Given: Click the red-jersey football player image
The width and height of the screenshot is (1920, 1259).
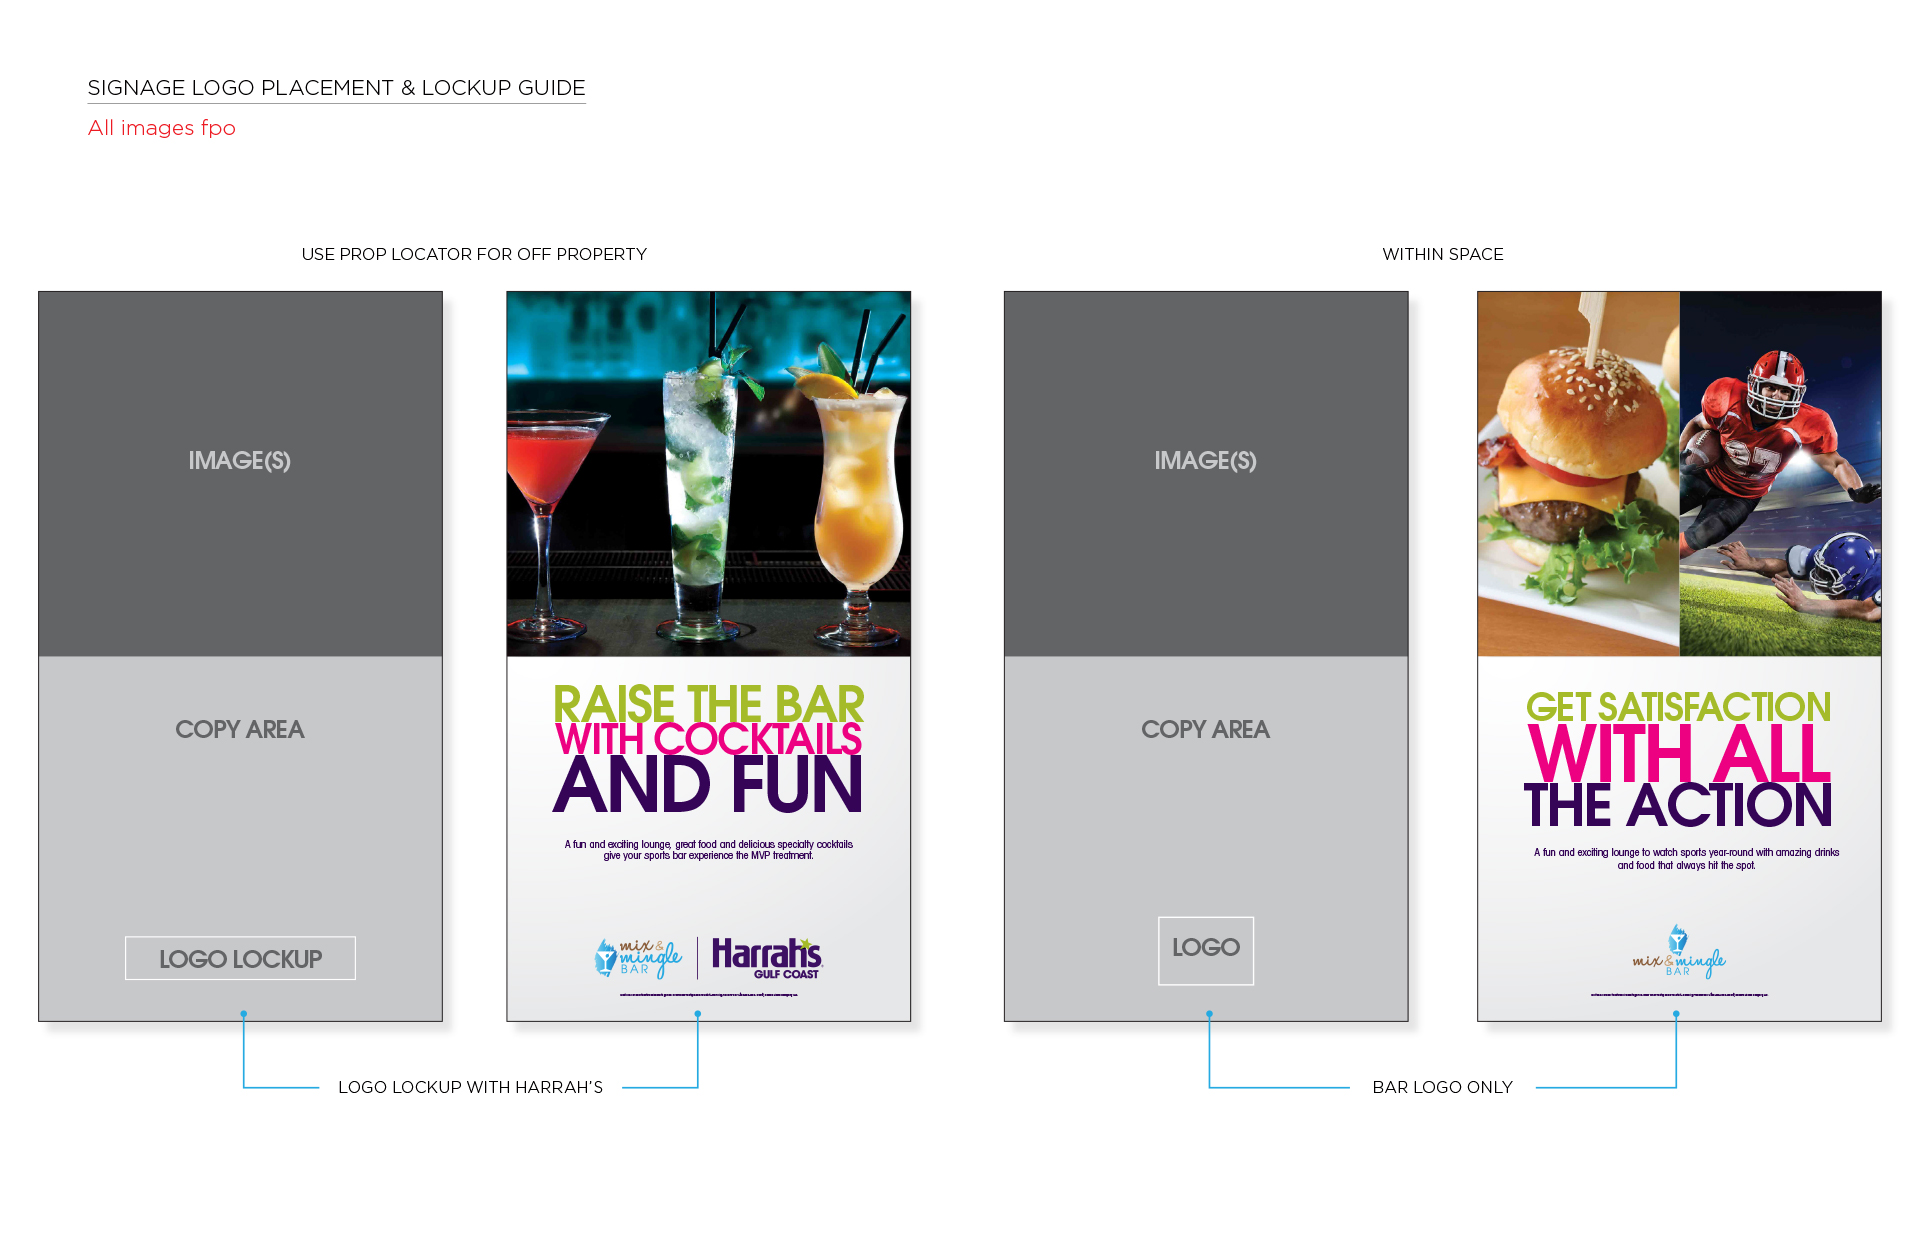Looking at the screenshot, I should 1765,440.
